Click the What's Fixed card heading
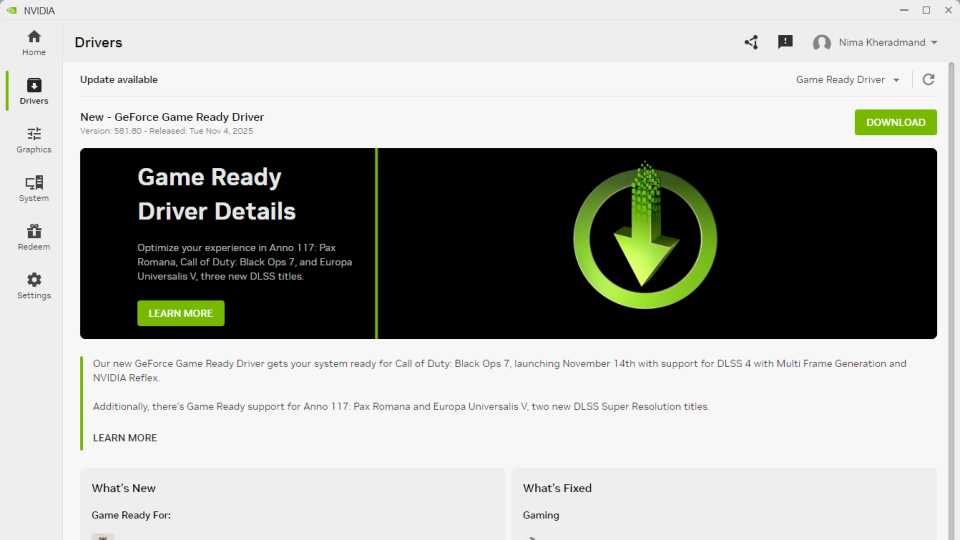The height and width of the screenshot is (540, 960). (x=557, y=488)
